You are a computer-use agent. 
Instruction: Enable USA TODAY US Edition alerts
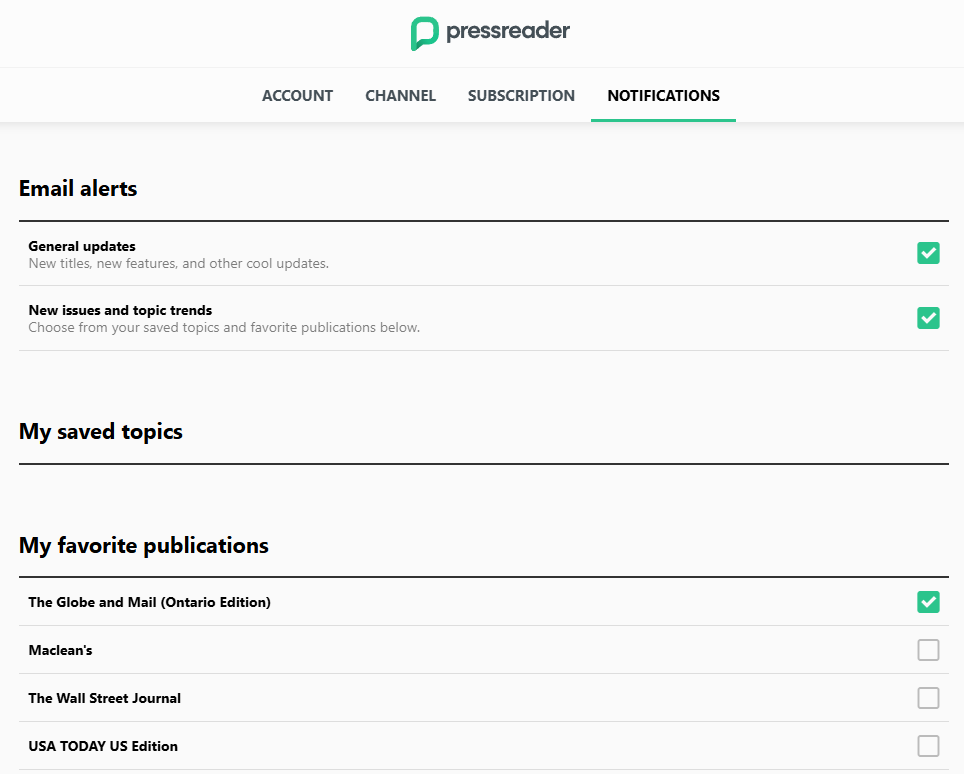(x=928, y=746)
